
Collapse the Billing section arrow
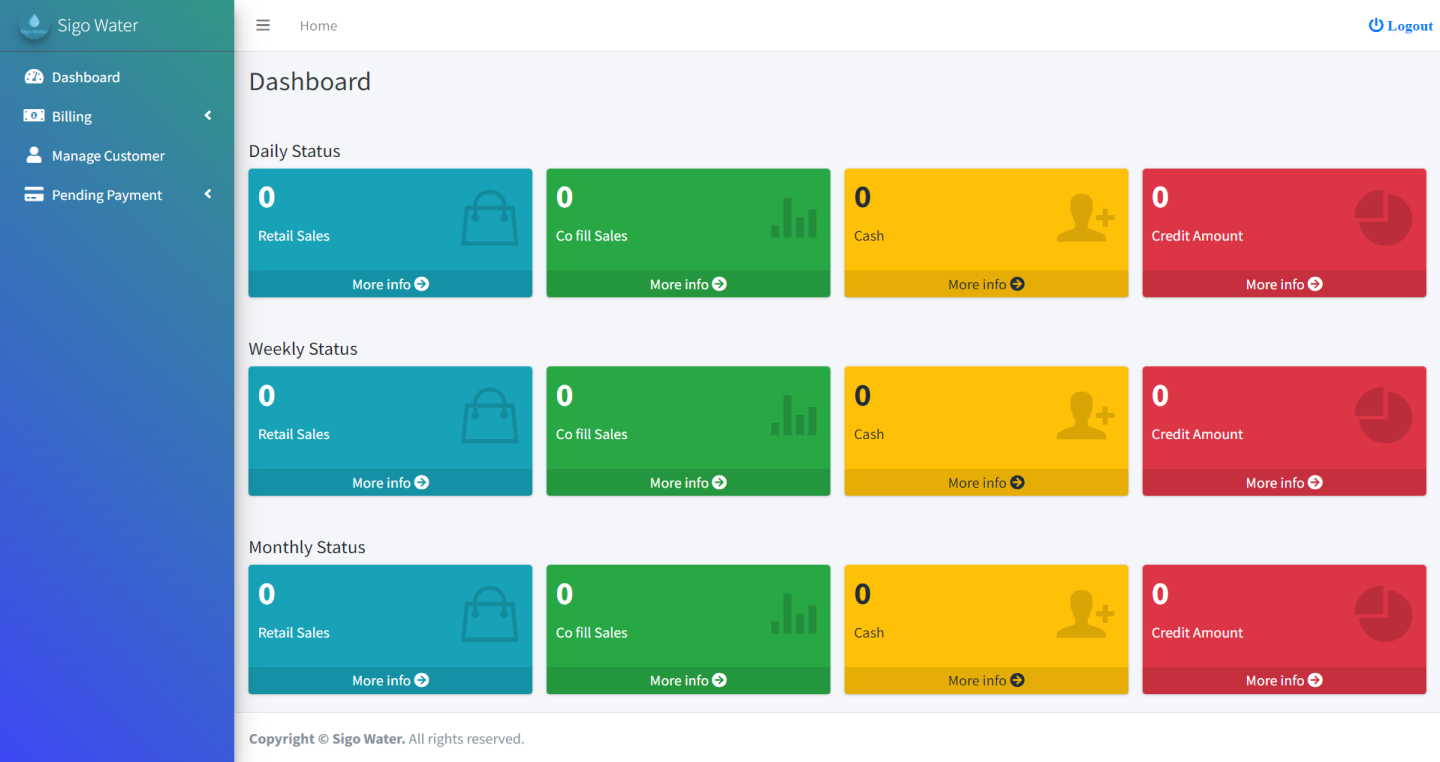tap(208, 115)
